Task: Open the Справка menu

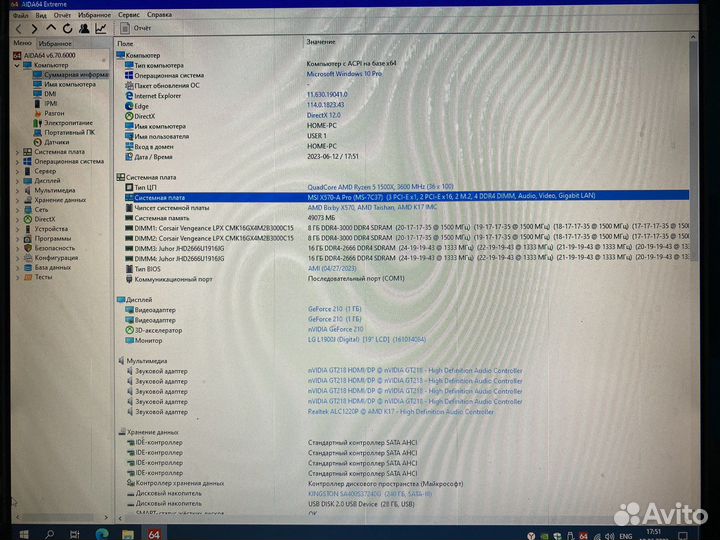Action: click(159, 15)
